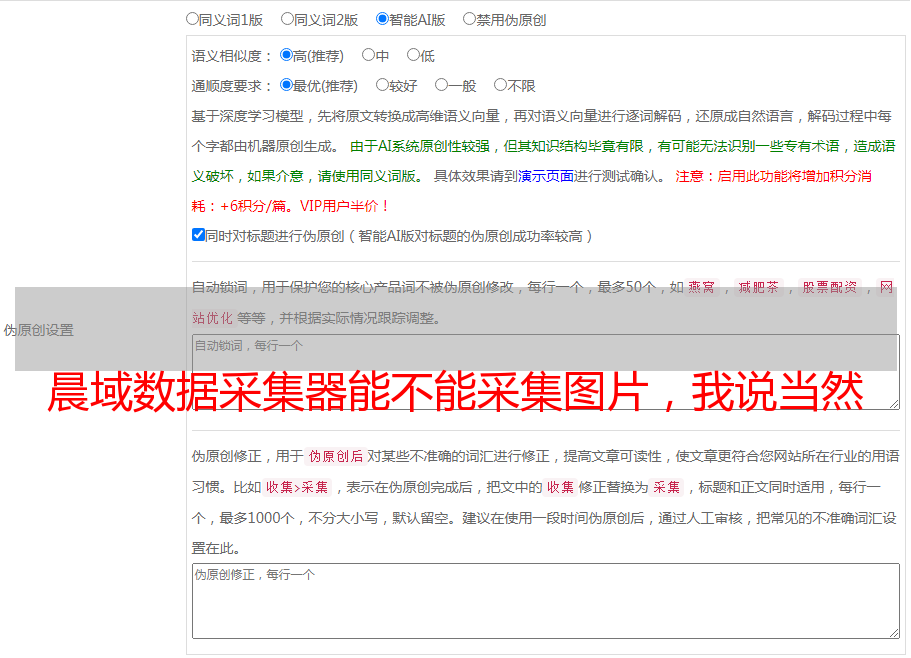Click the 减肥茶 example keyword tag
The image size is (911, 658).
pyautogui.click(x=758, y=288)
